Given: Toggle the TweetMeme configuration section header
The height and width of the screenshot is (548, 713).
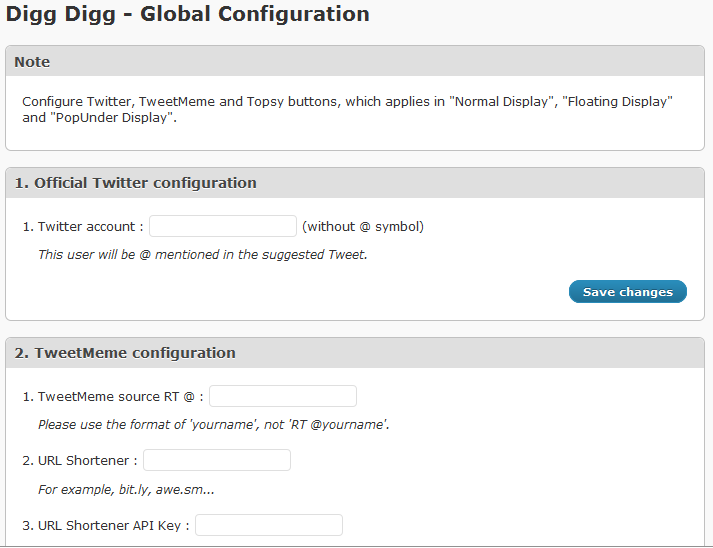Looking at the screenshot, I should pyautogui.click(x=355, y=353).
